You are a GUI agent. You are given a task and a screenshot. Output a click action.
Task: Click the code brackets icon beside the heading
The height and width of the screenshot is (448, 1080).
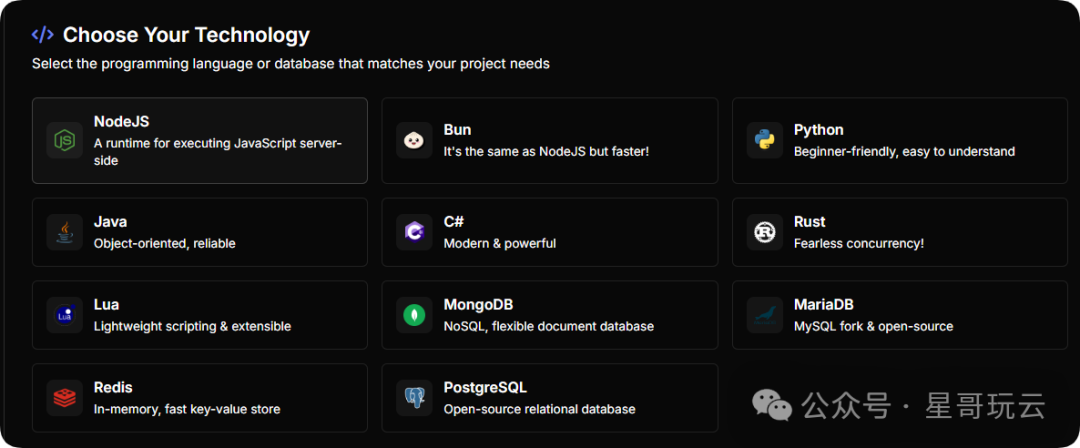tap(42, 35)
